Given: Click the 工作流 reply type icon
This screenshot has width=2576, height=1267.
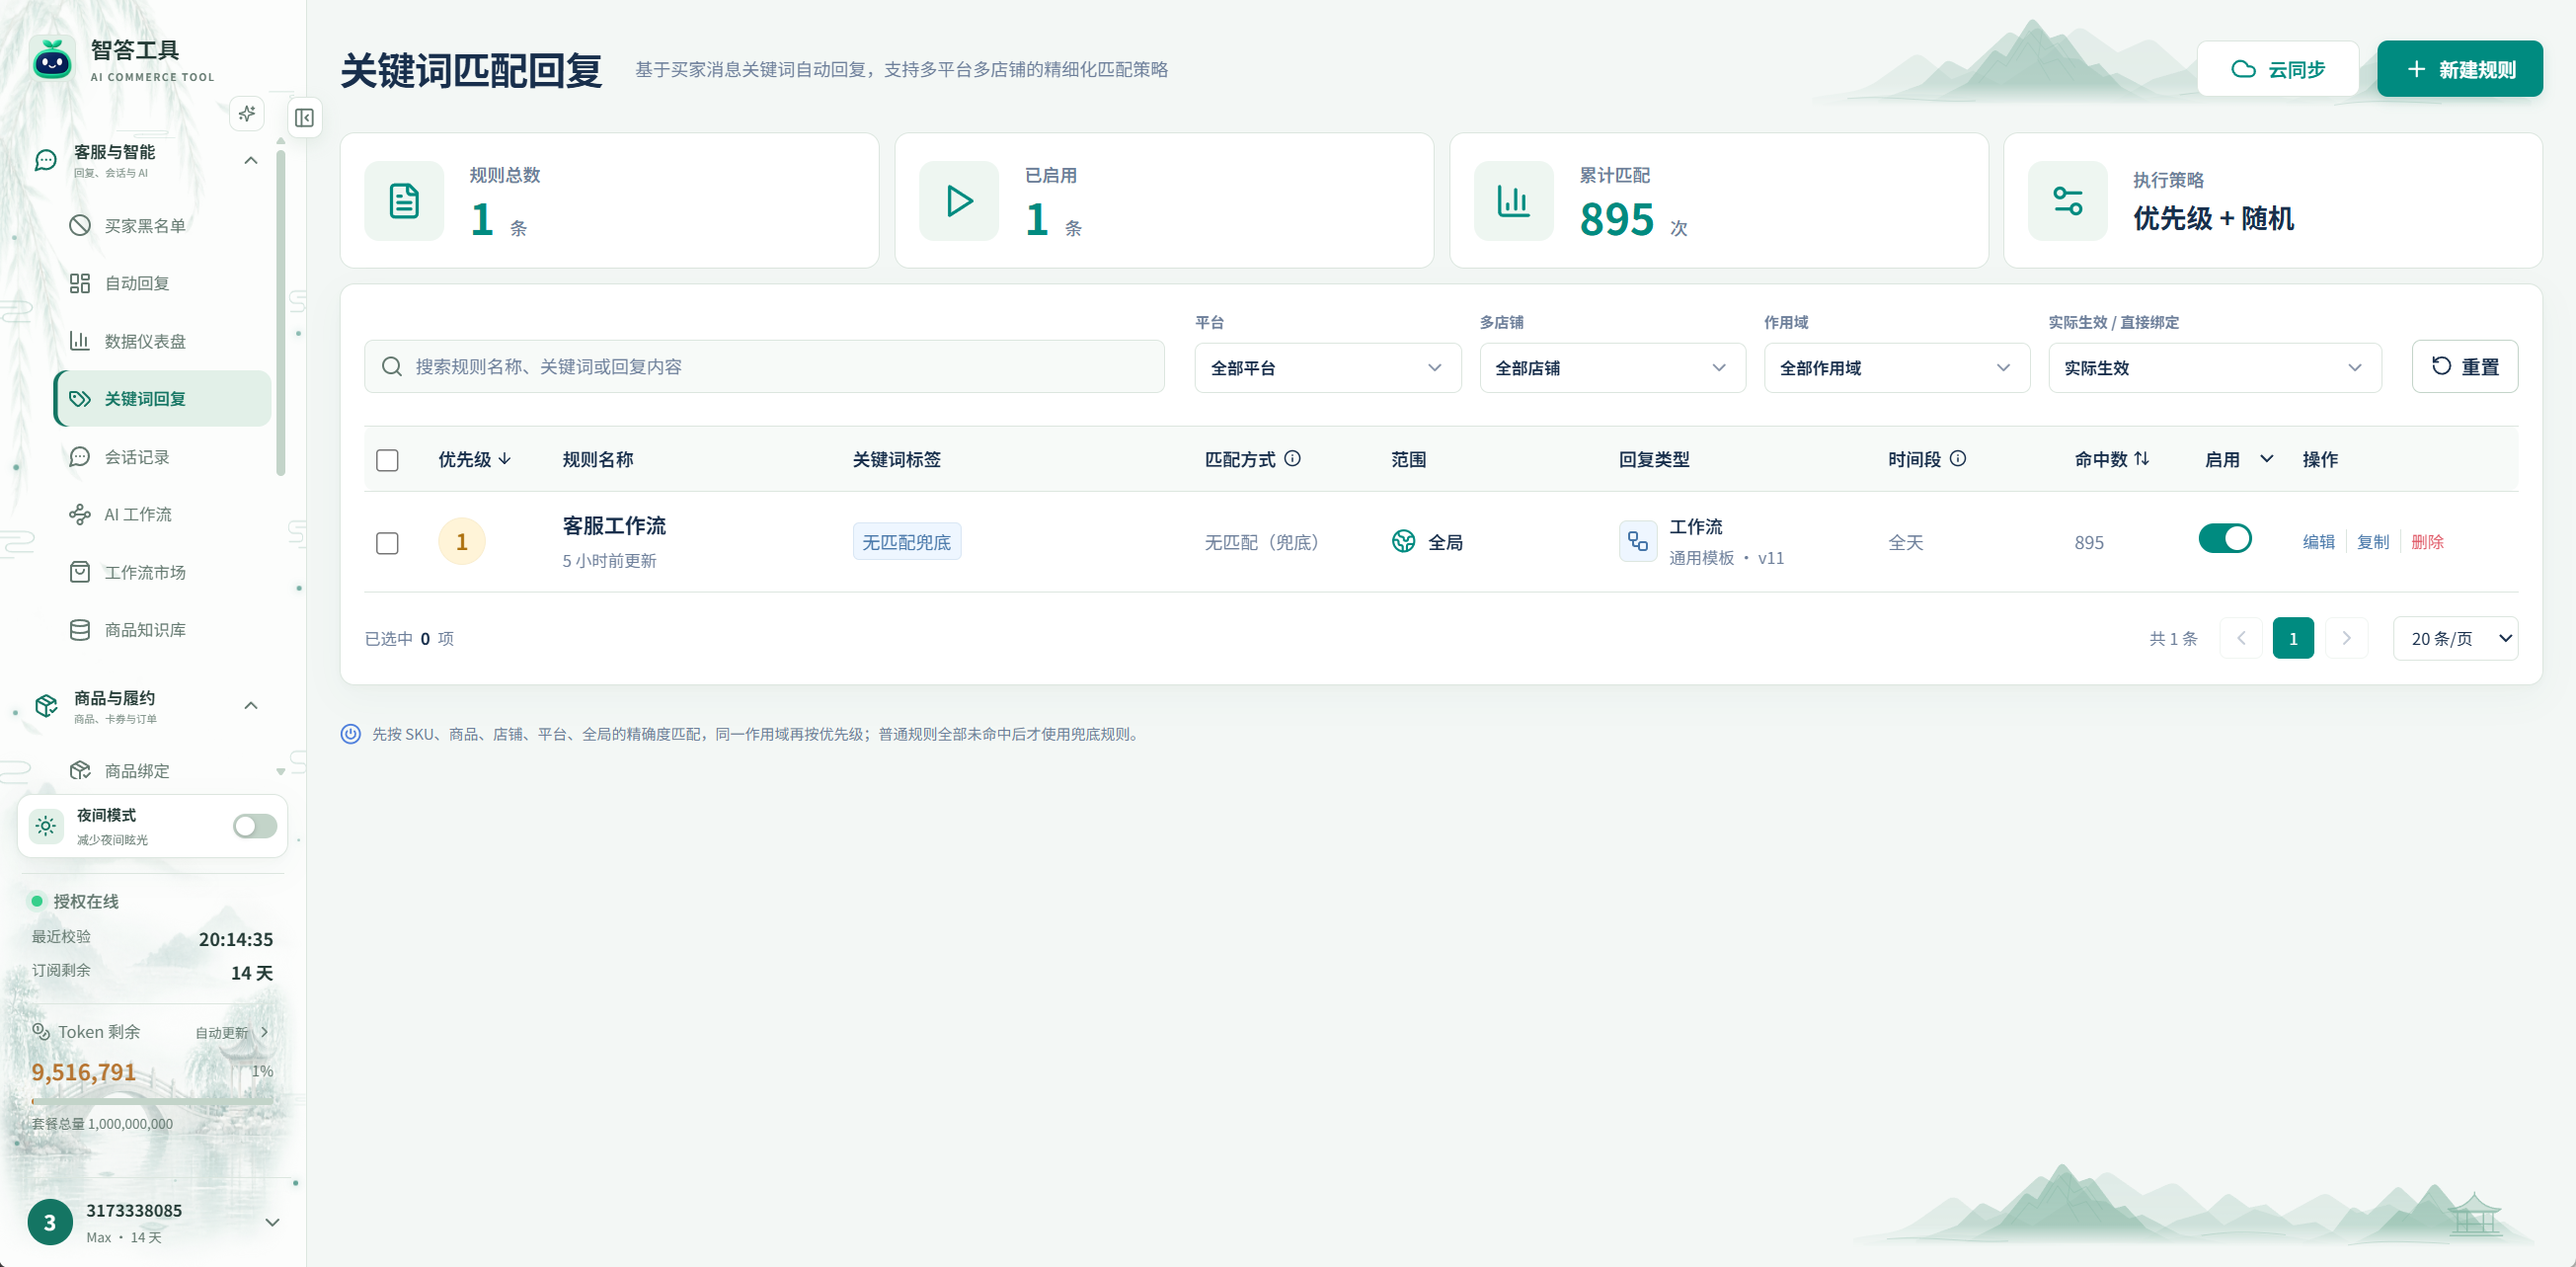Looking at the screenshot, I should click(x=1638, y=542).
